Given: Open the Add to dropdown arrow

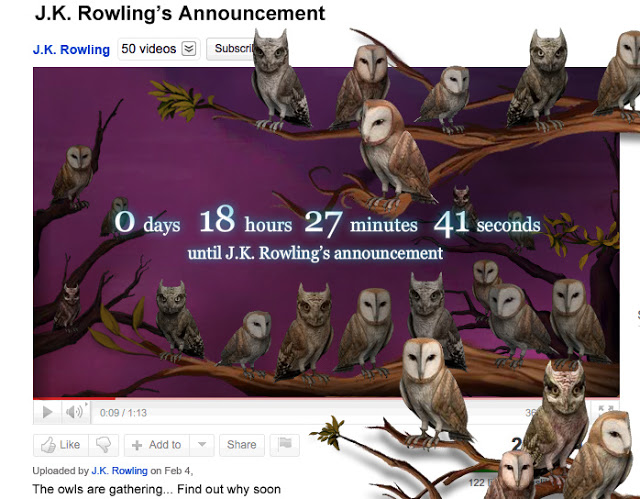Looking at the screenshot, I should click(x=202, y=445).
